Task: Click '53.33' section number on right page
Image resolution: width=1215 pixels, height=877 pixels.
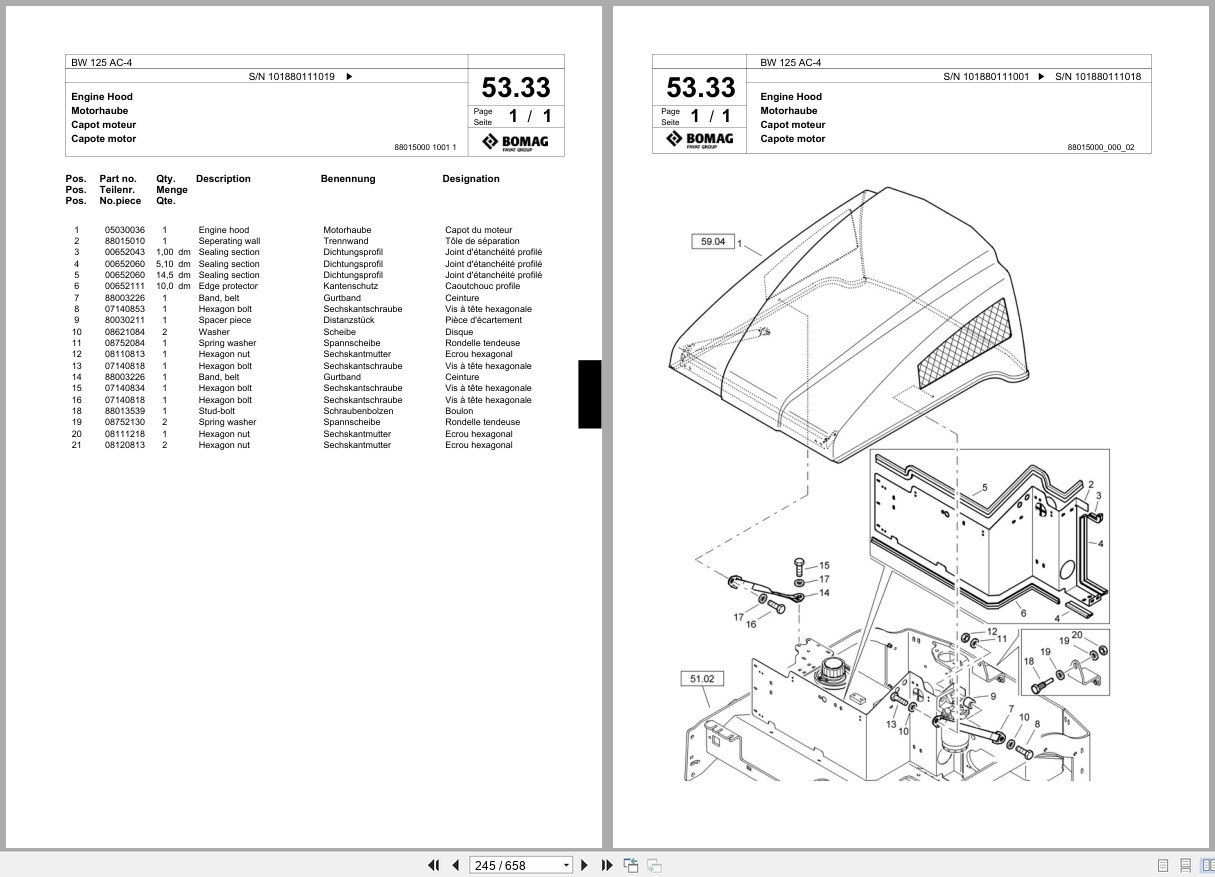Action: tap(700, 87)
